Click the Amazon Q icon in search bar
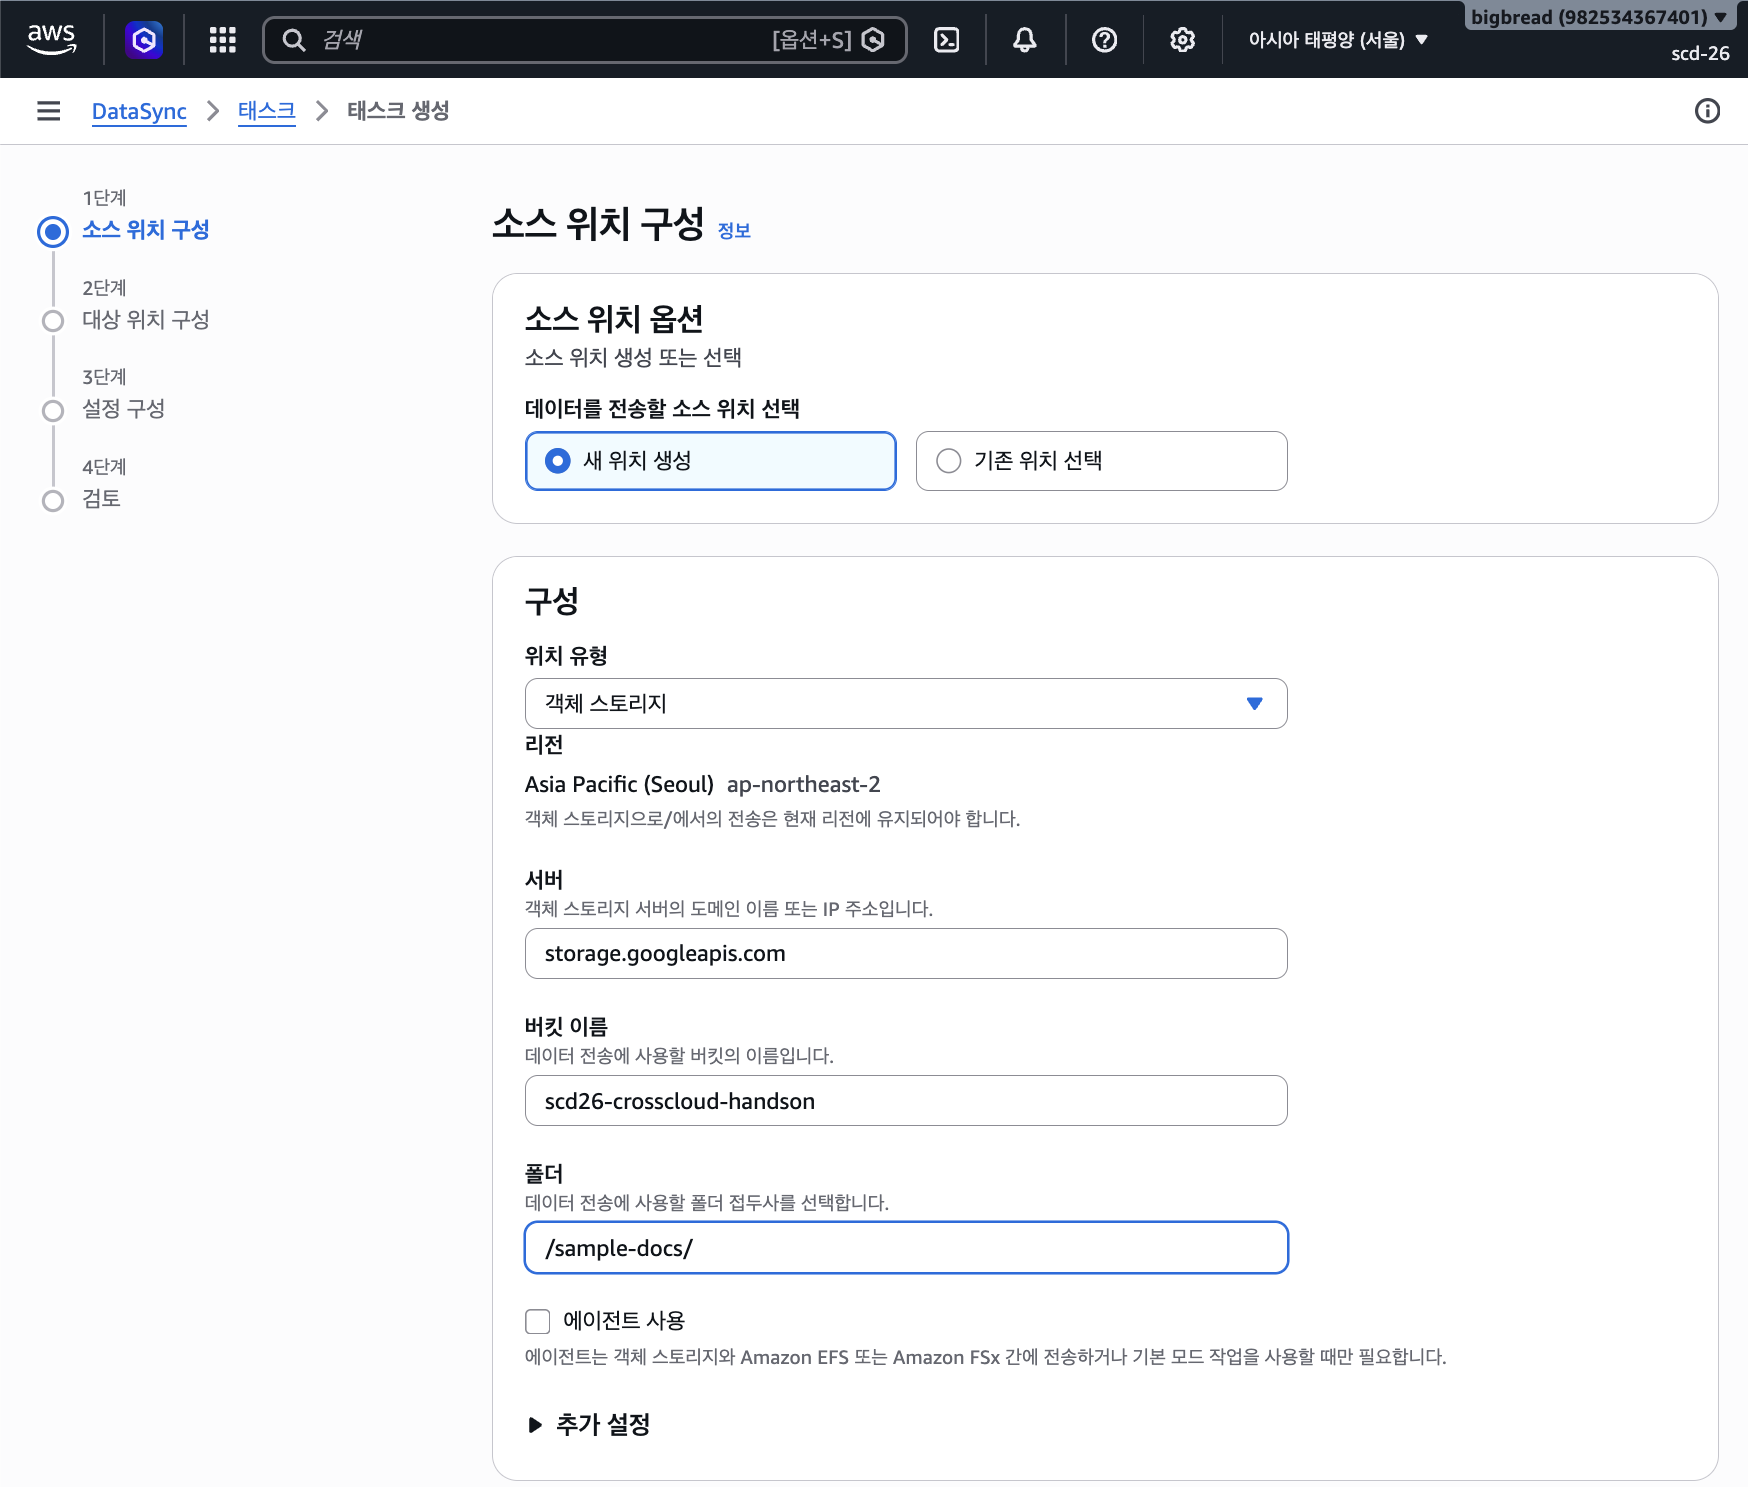 point(873,40)
